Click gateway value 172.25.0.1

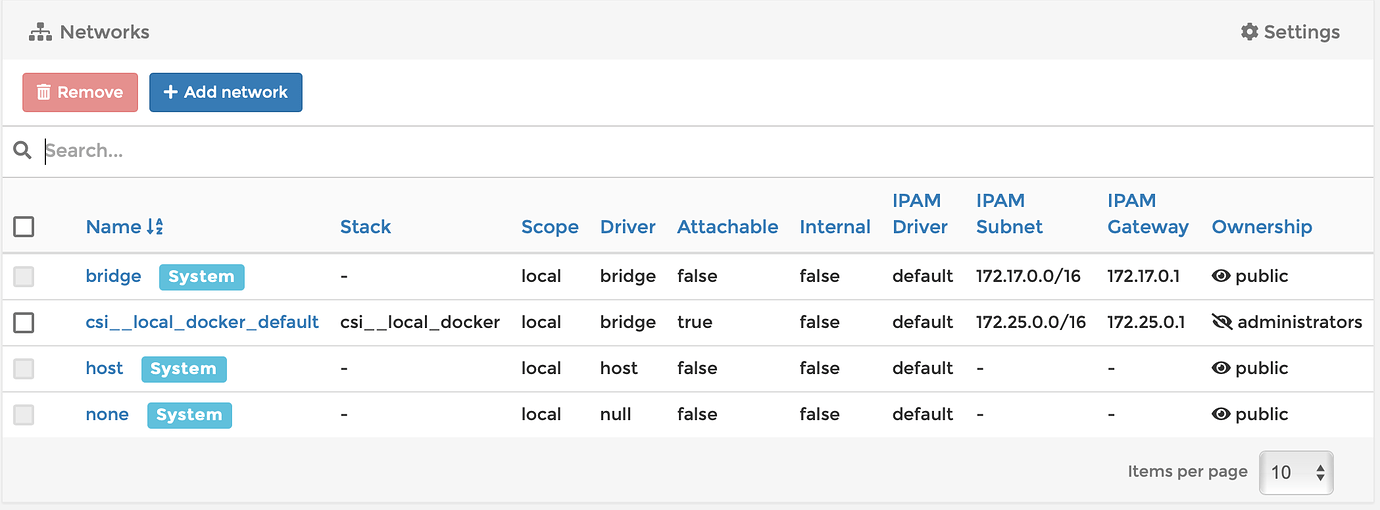[1146, 322]
